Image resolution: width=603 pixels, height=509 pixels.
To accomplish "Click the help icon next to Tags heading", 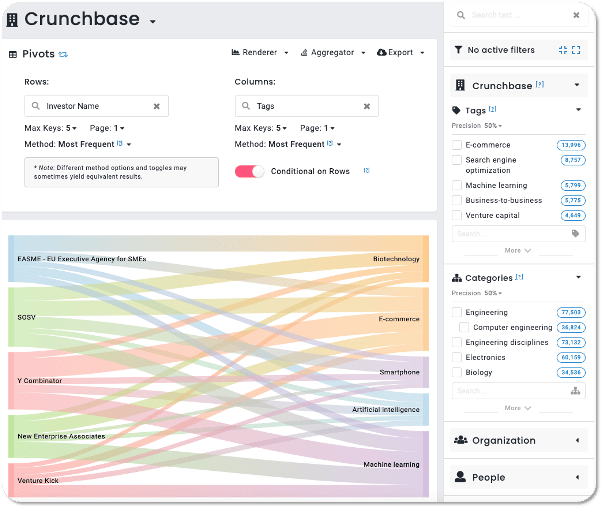I will pyautogui.click(x=493, y=109).
